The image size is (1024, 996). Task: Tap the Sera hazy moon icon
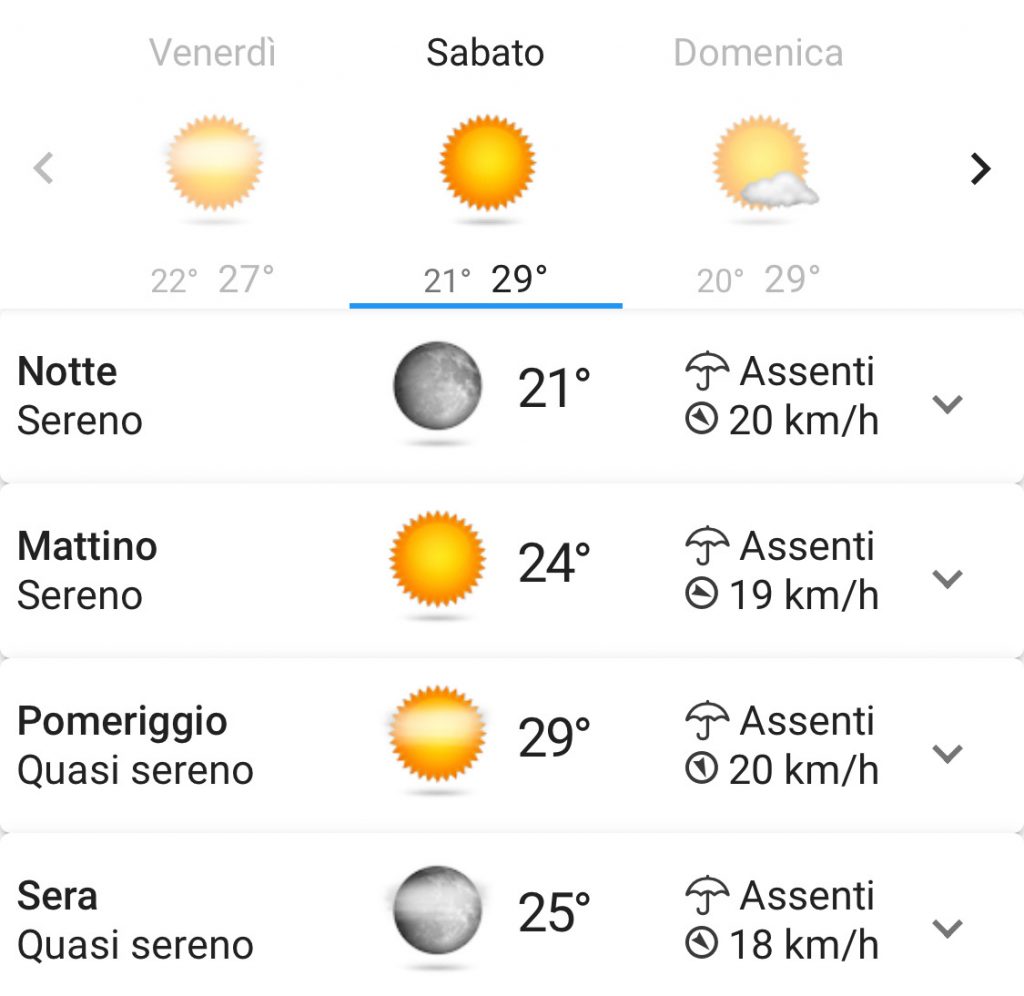coord(437,910)
